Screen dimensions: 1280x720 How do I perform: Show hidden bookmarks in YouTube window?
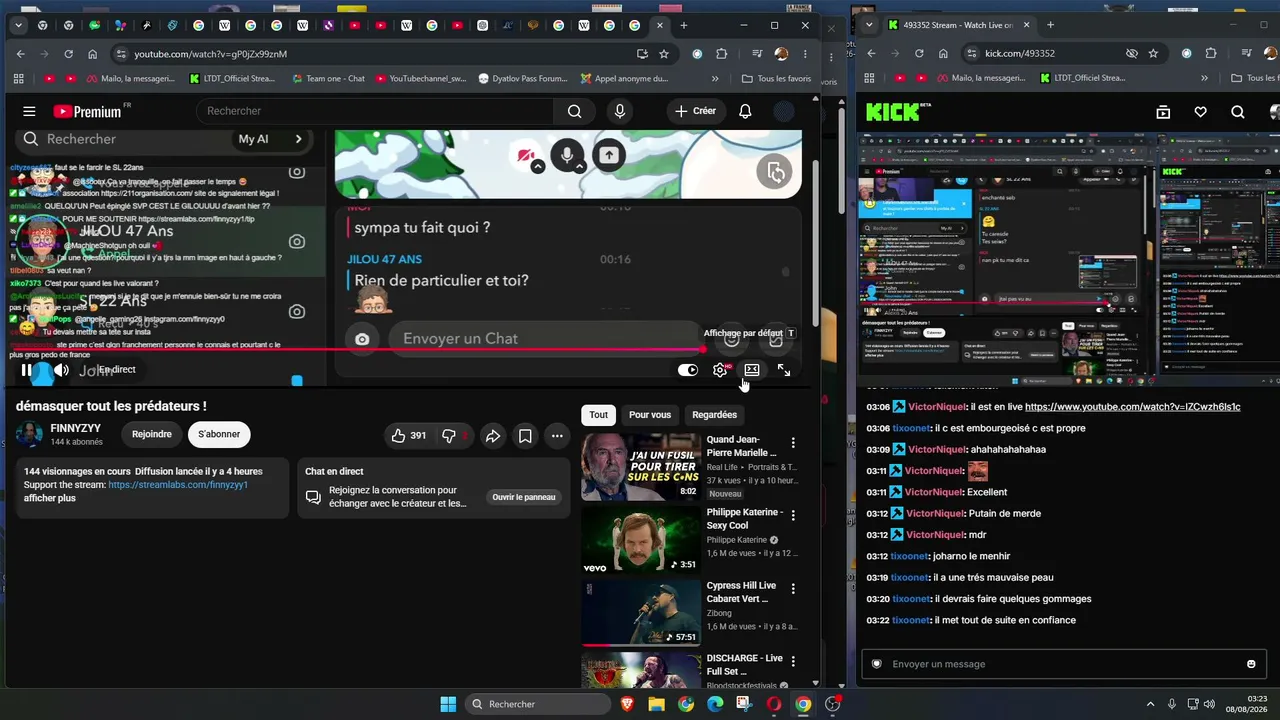(713, 78)
